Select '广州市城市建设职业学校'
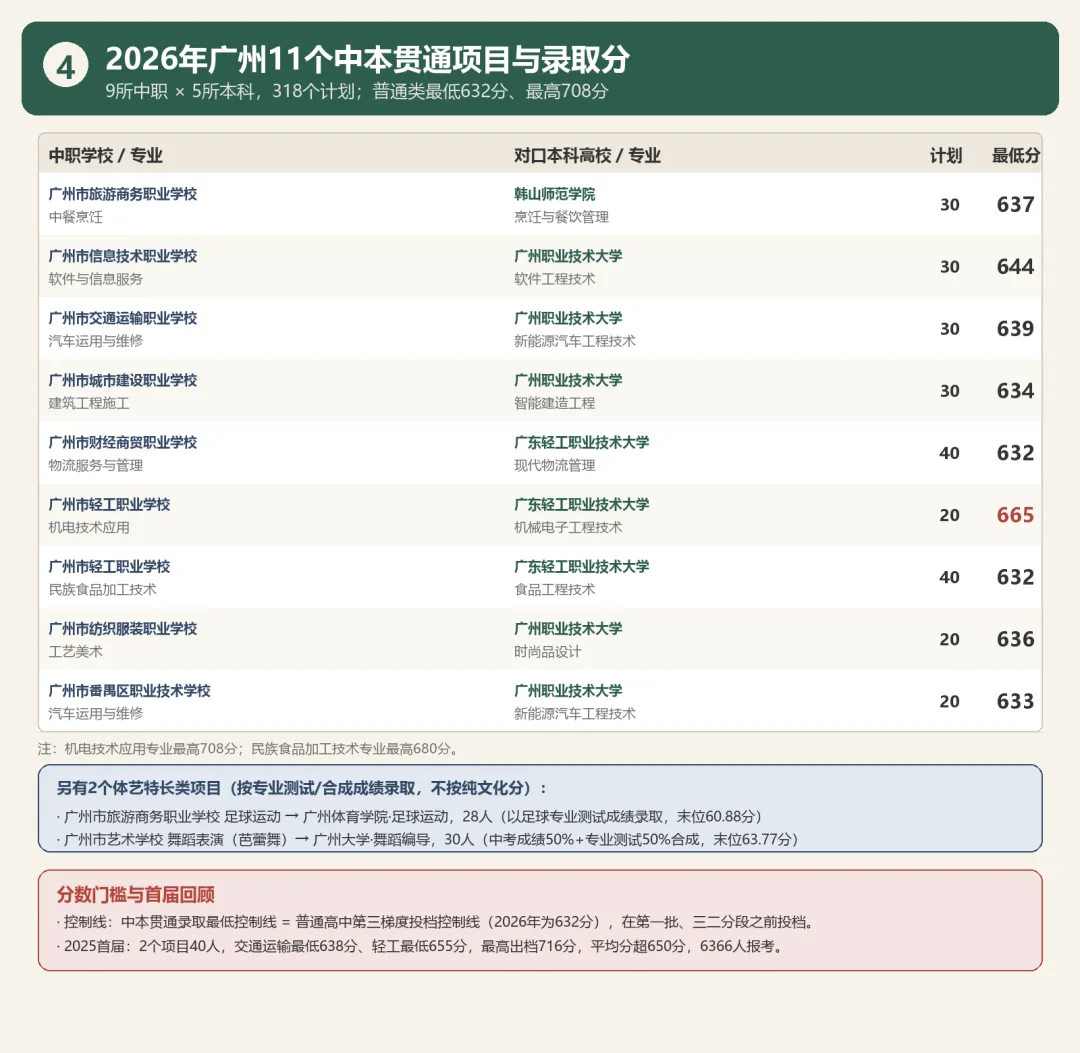Screen dimensions: 1080x1053 click(123, 379)
